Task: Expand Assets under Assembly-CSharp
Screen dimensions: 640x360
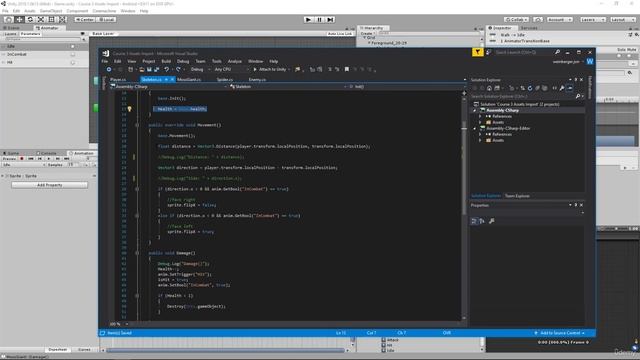Action: click(480, 122)
